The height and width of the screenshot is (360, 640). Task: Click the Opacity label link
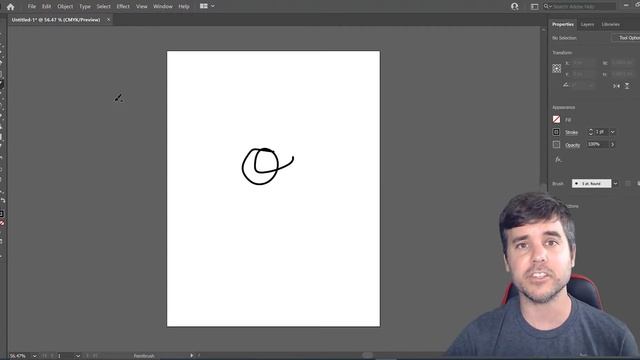(x=573, y=145)
